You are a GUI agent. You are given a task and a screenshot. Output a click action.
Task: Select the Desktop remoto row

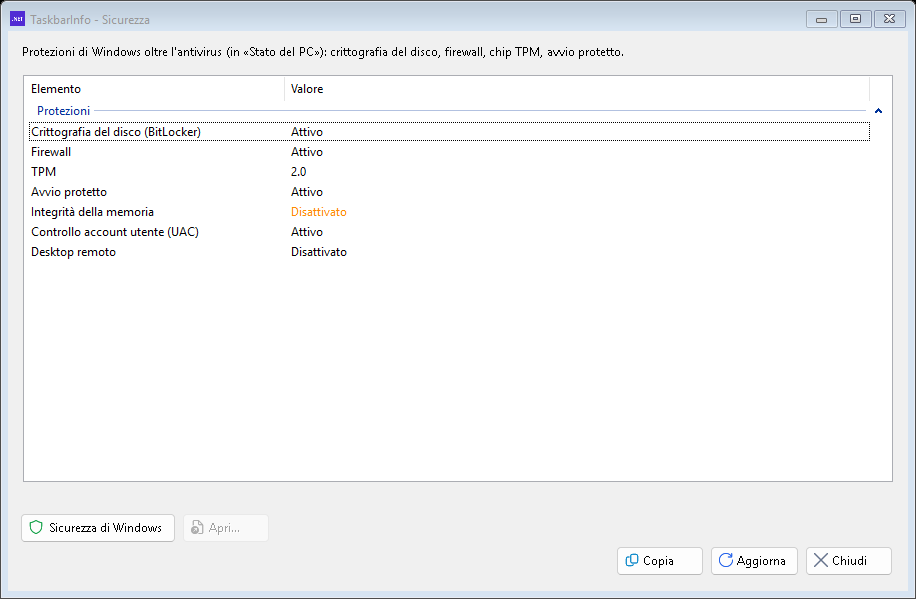(449, 252)
